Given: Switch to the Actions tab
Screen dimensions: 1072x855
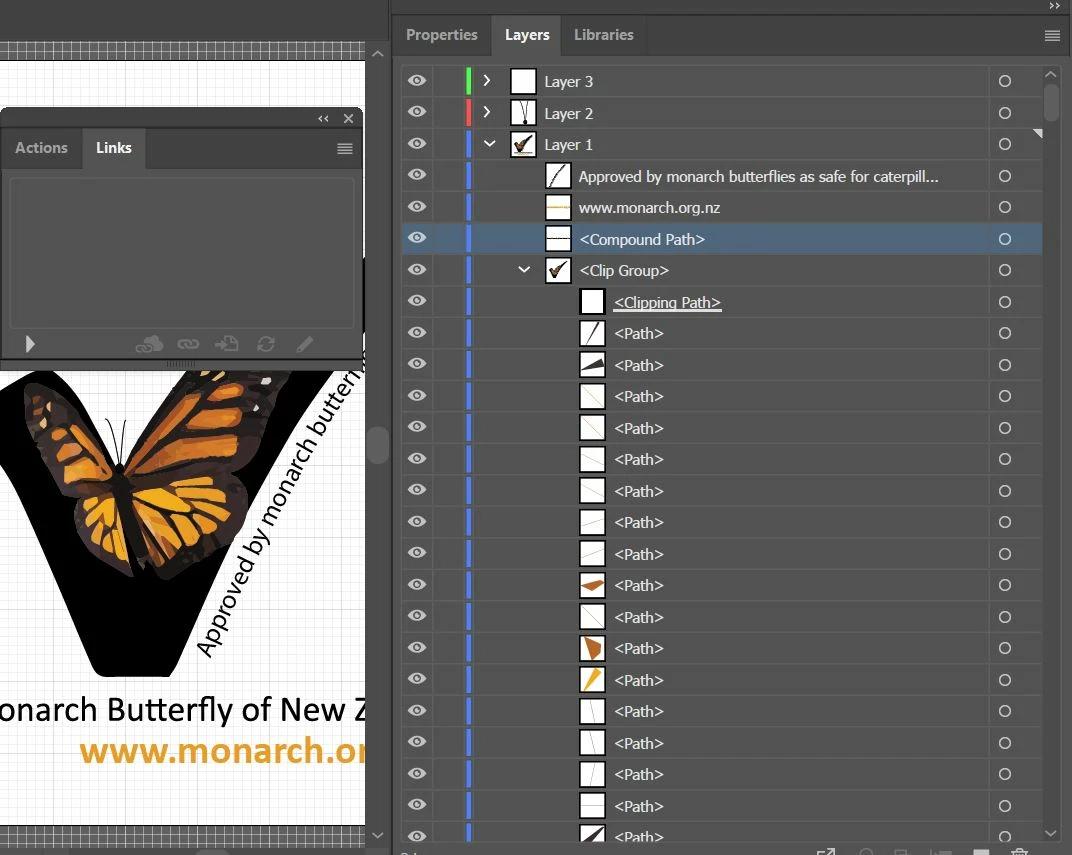Looking at the screenshot, I should [x=42, y=148].
